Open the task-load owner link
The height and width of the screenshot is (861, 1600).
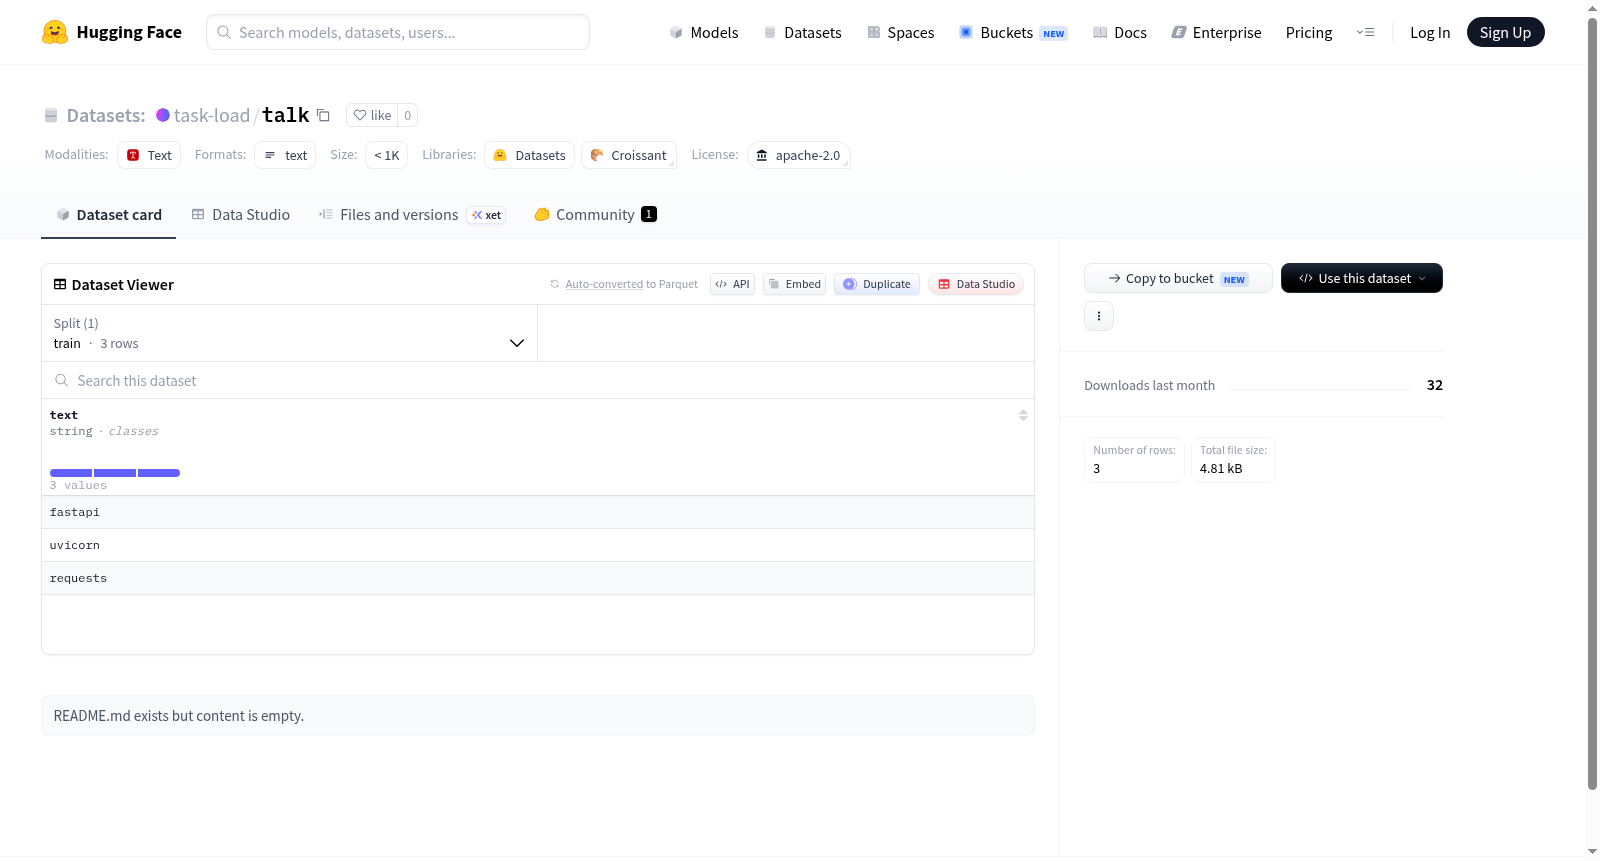(x=211, y=115)
